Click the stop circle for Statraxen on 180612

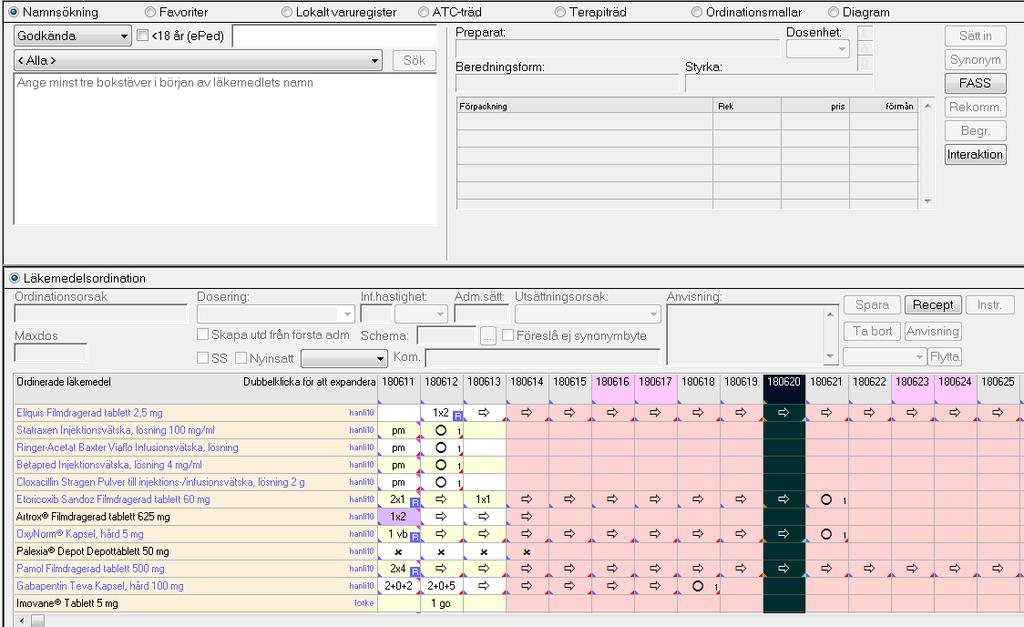click(x=441, y=430)
